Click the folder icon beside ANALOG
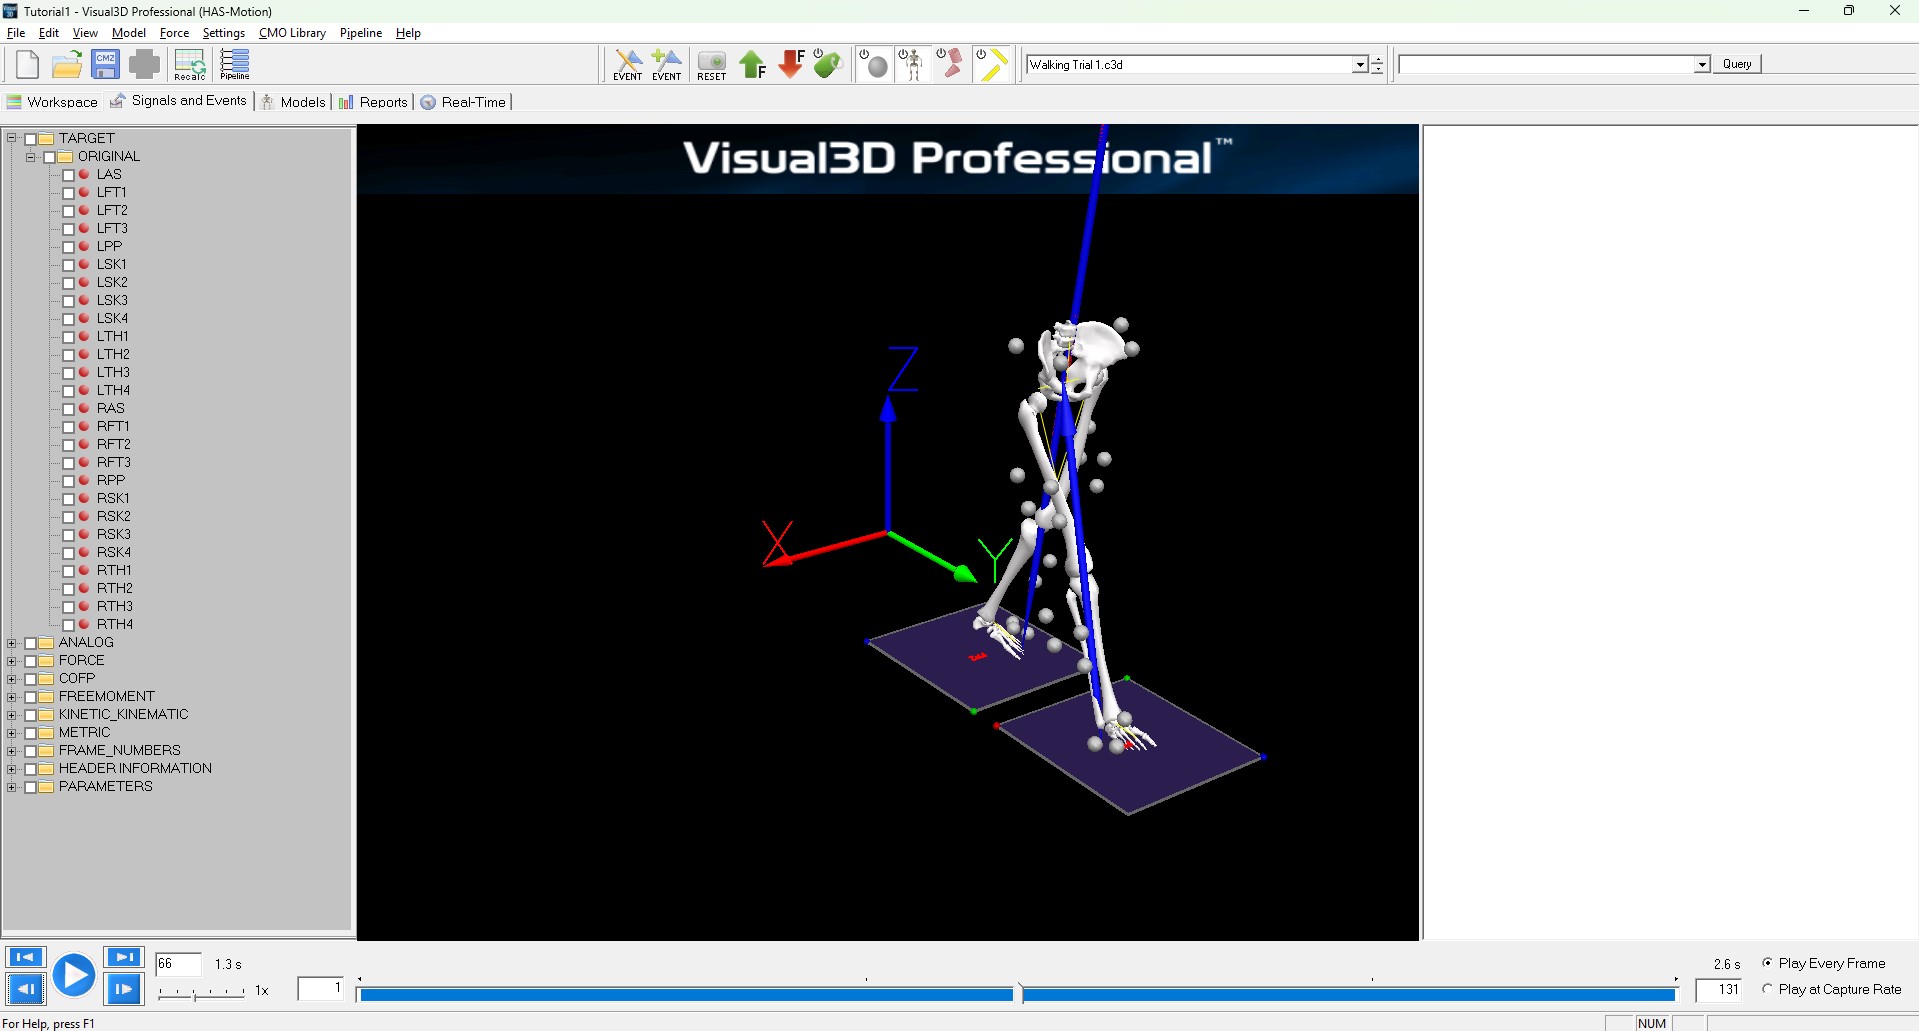 pyautogui.click(x=46, y=643)
